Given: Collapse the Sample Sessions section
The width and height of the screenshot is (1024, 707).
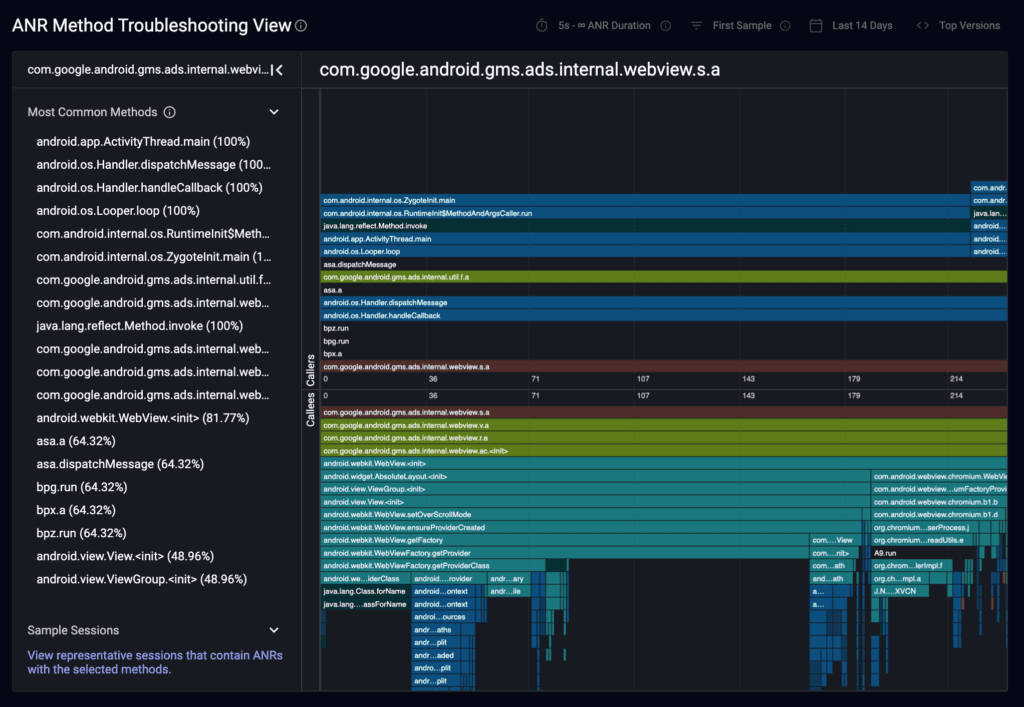Looking at the screenshot, I should (x=274, y=631).
